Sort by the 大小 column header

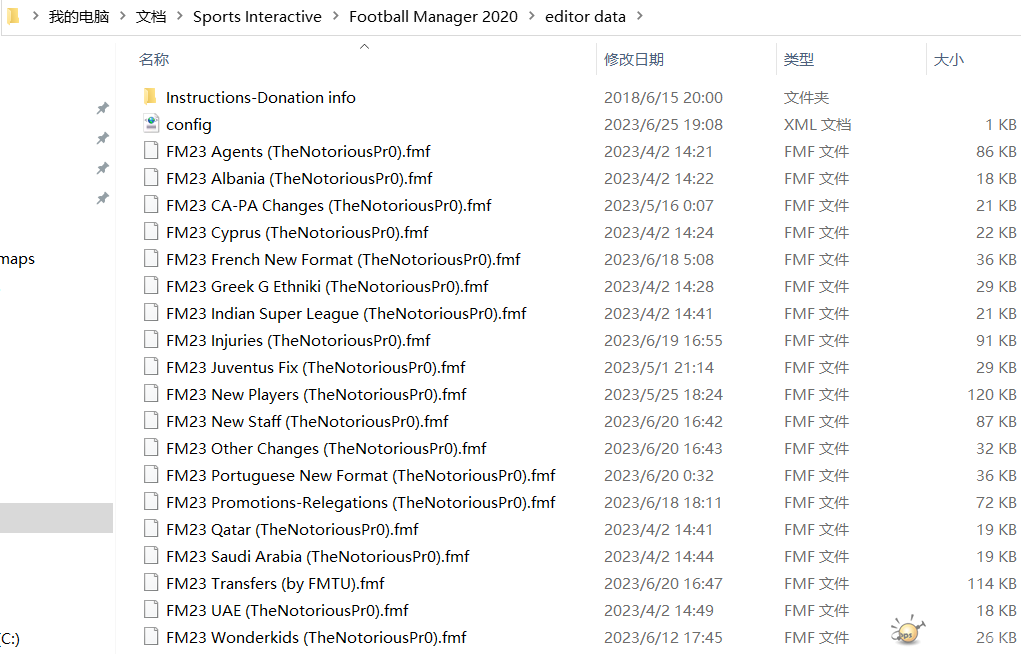click(x=949, y=59)
